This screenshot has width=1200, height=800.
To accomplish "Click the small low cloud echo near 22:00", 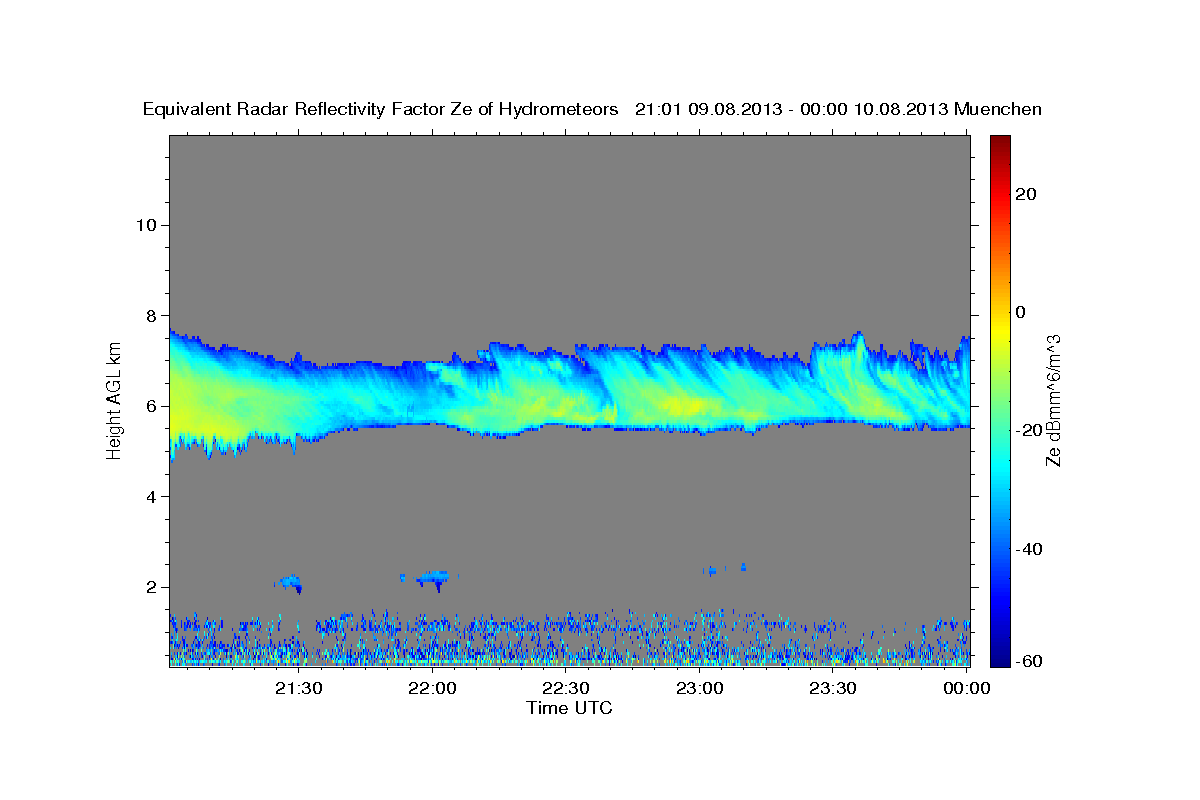I will coord(435,578).
